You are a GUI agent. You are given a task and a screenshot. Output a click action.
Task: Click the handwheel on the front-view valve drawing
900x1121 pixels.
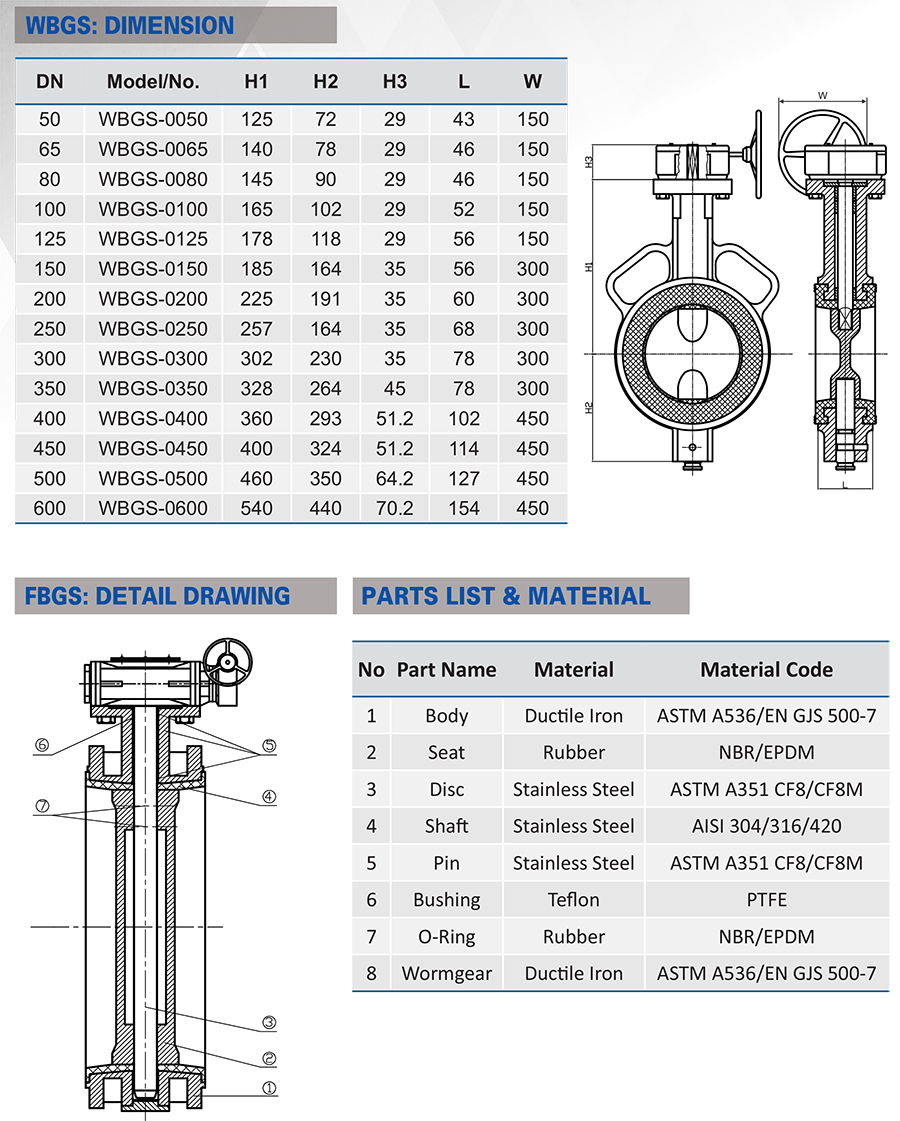point(756,153)
